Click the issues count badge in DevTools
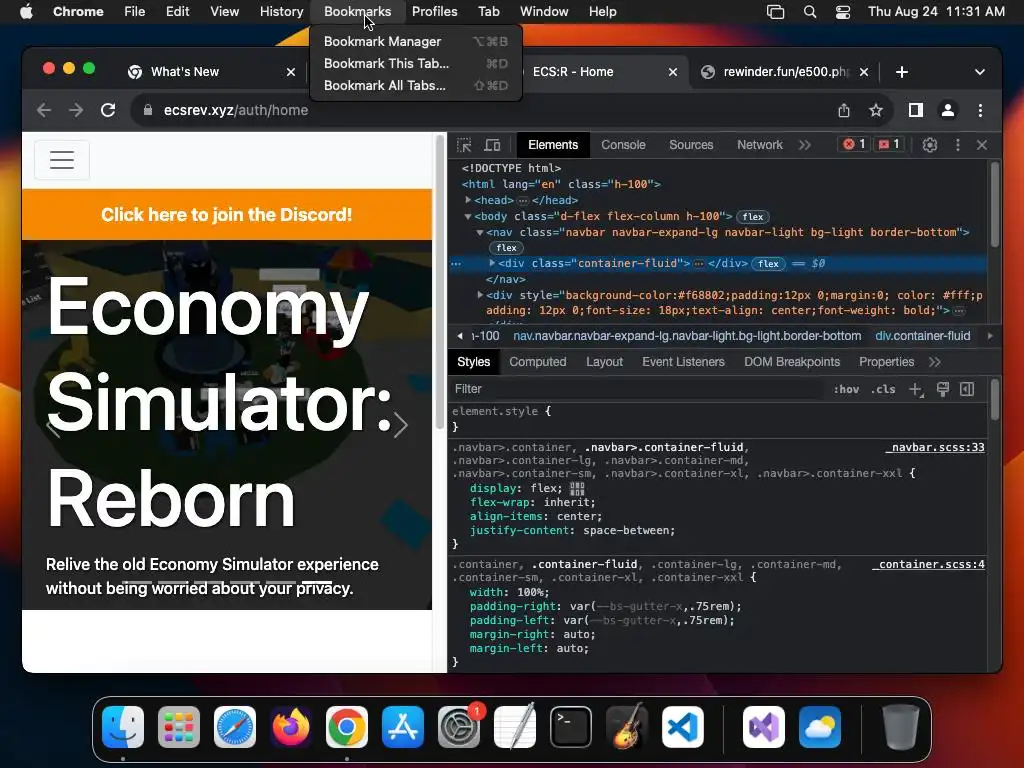Image resolution: width=1024 pixels, height=768 pixels. point(889,144)
